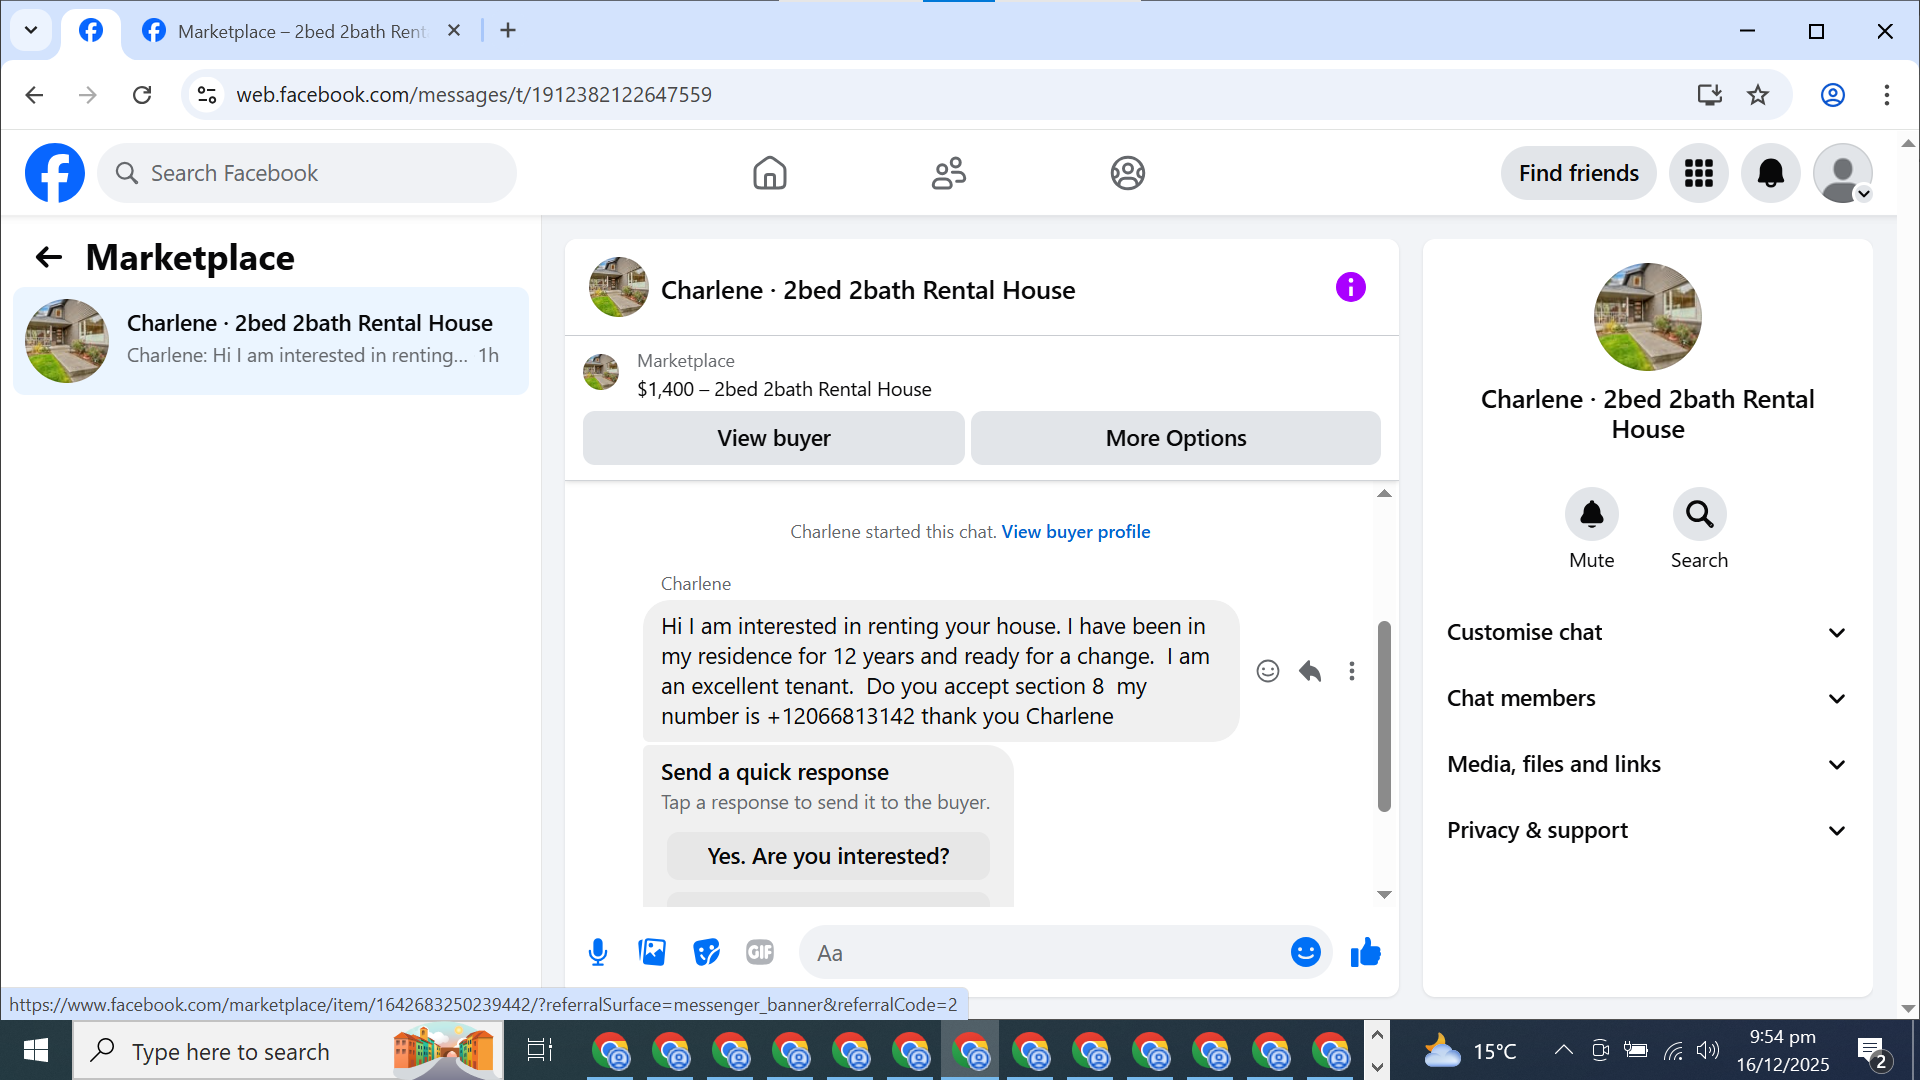Open the chat header listing thumbnail
The image size is (1920, 1080).
tap(618, 288)
